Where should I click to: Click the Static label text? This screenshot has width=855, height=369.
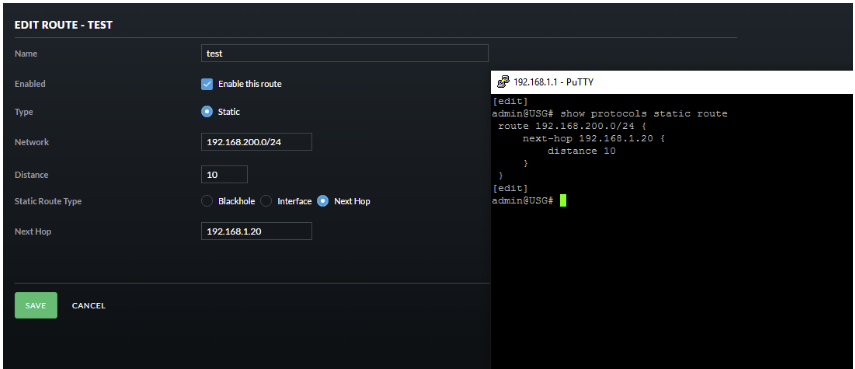pos(229,112)
